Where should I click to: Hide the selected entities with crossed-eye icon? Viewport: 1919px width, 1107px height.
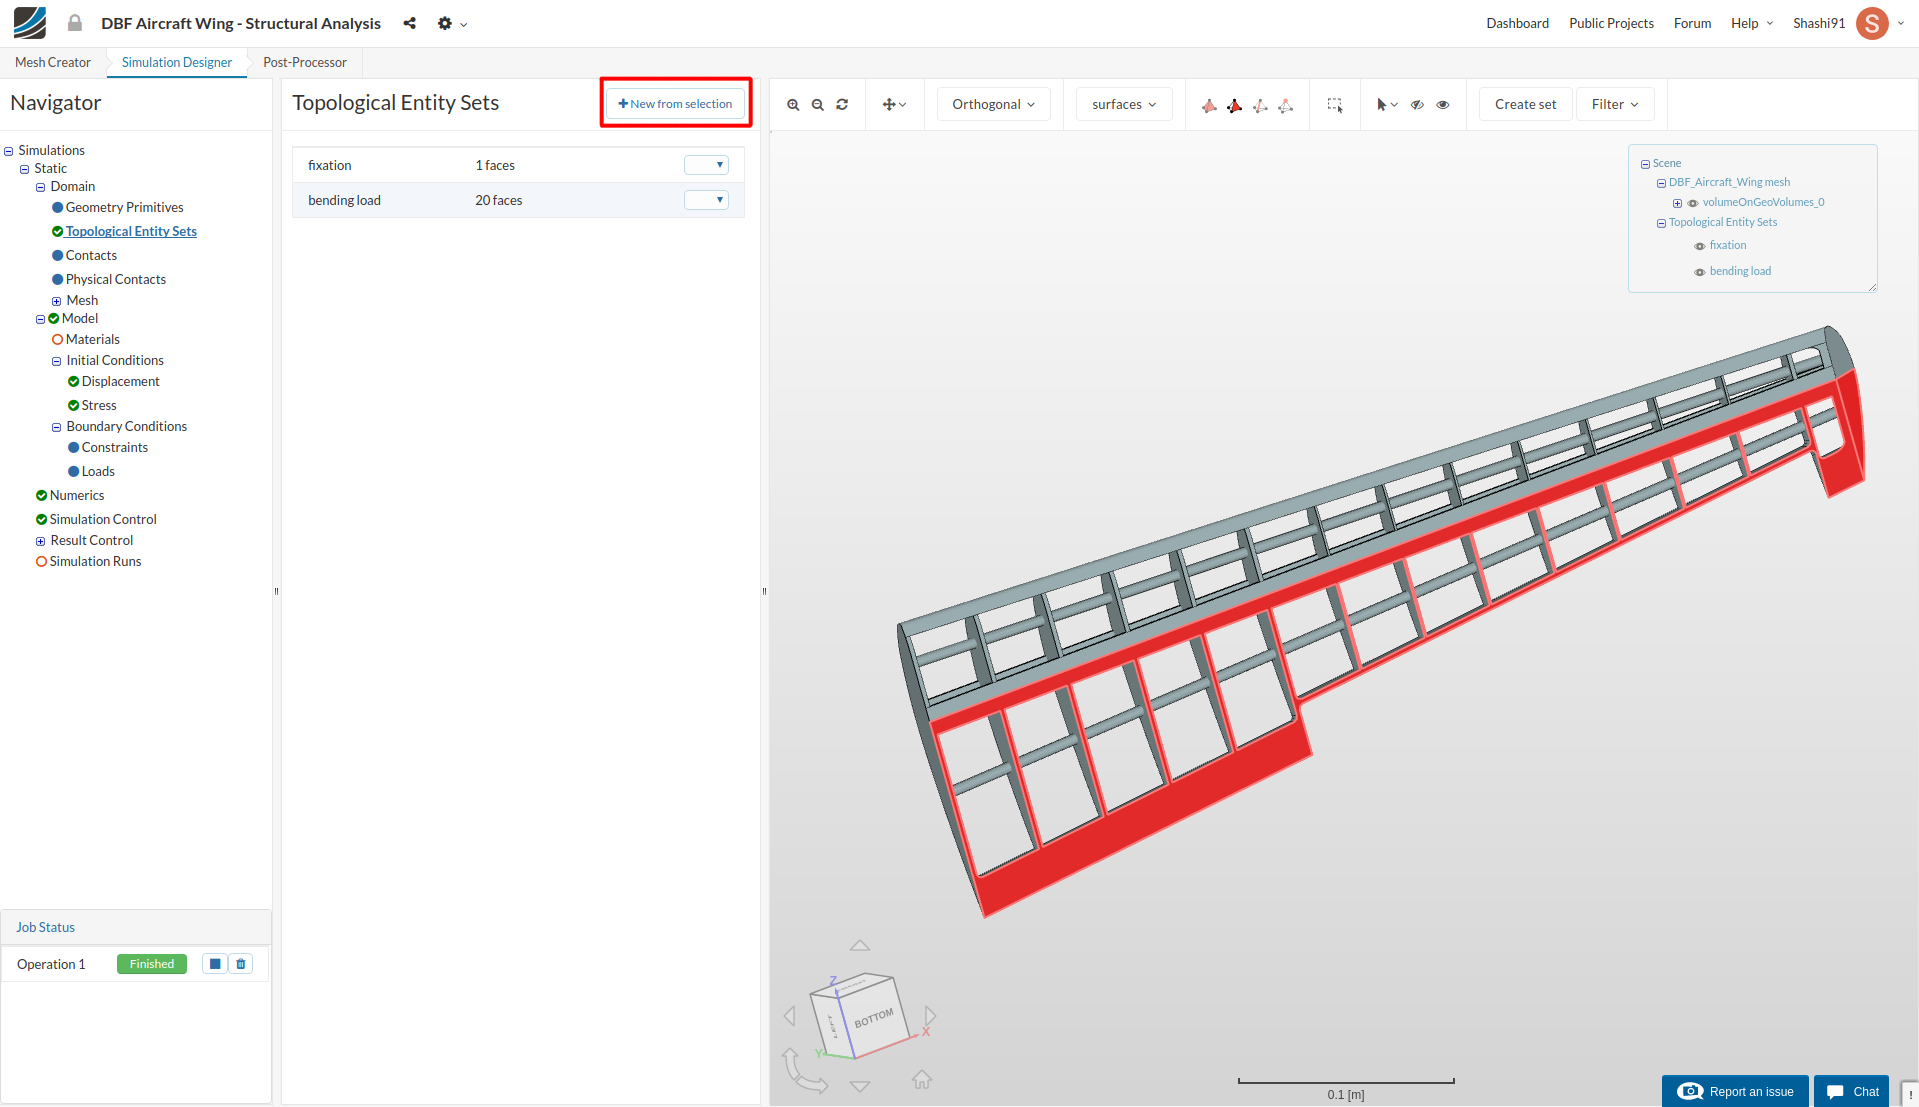(1417, 105)
